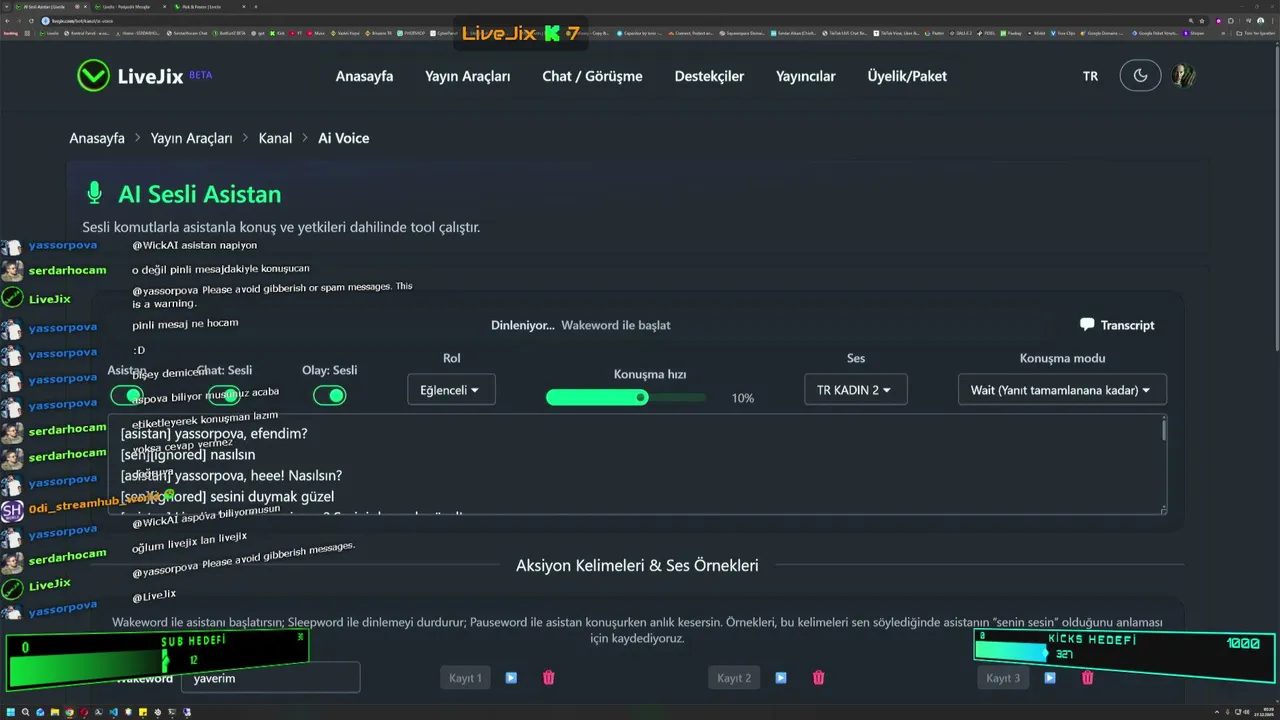Play the Kayıt 1 voice sample
Image resolution: width=1280 pixels, height=720 pixels.
[x=511, y=678]
